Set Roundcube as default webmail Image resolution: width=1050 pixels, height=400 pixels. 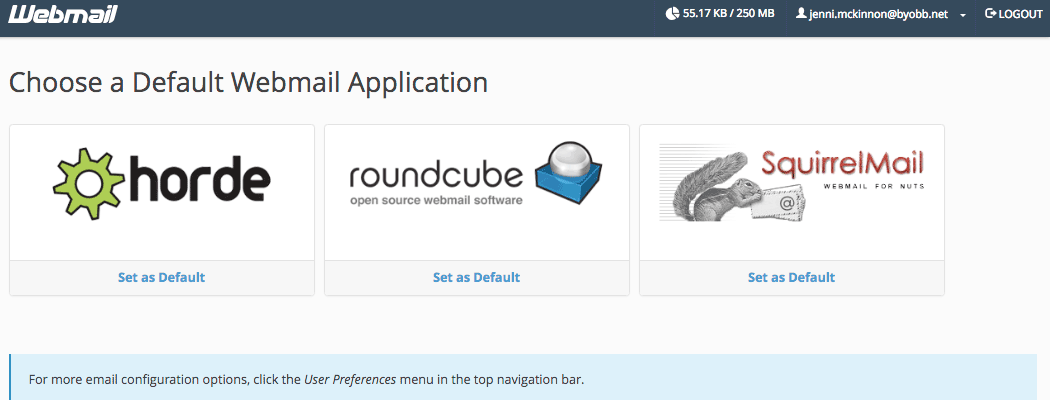point(476,277)
